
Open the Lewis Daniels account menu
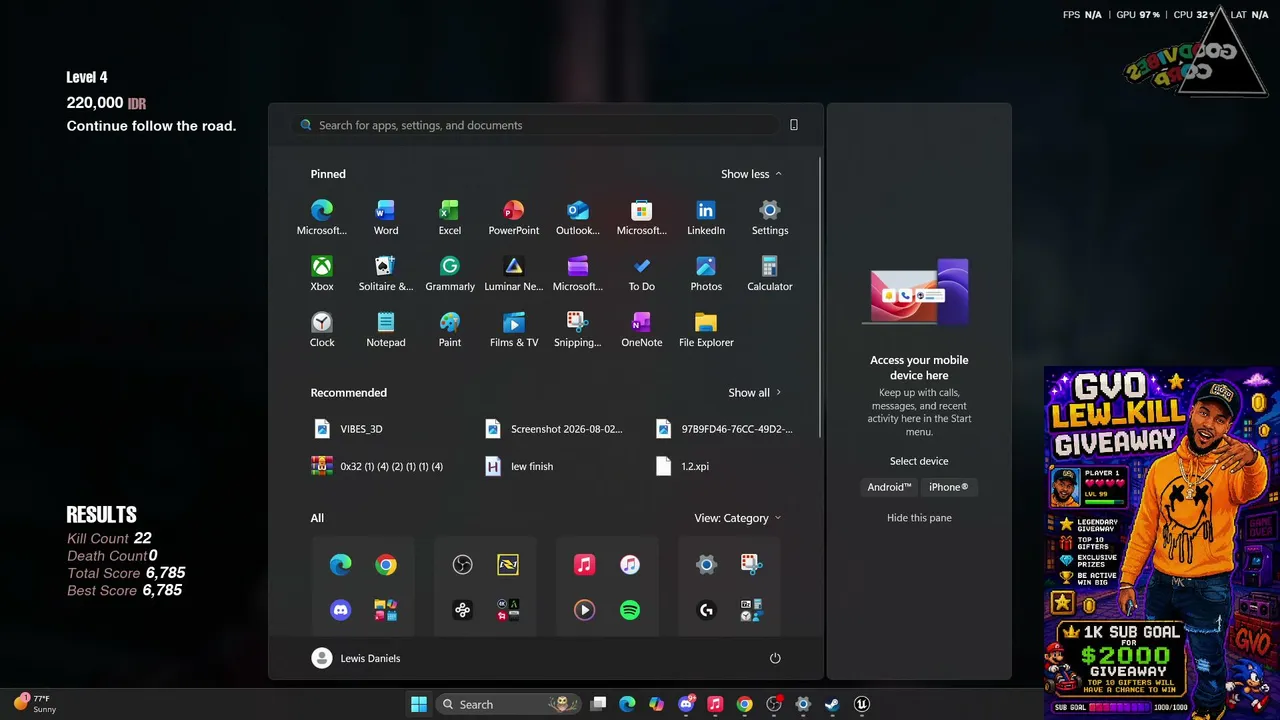[x=356, y=658]
